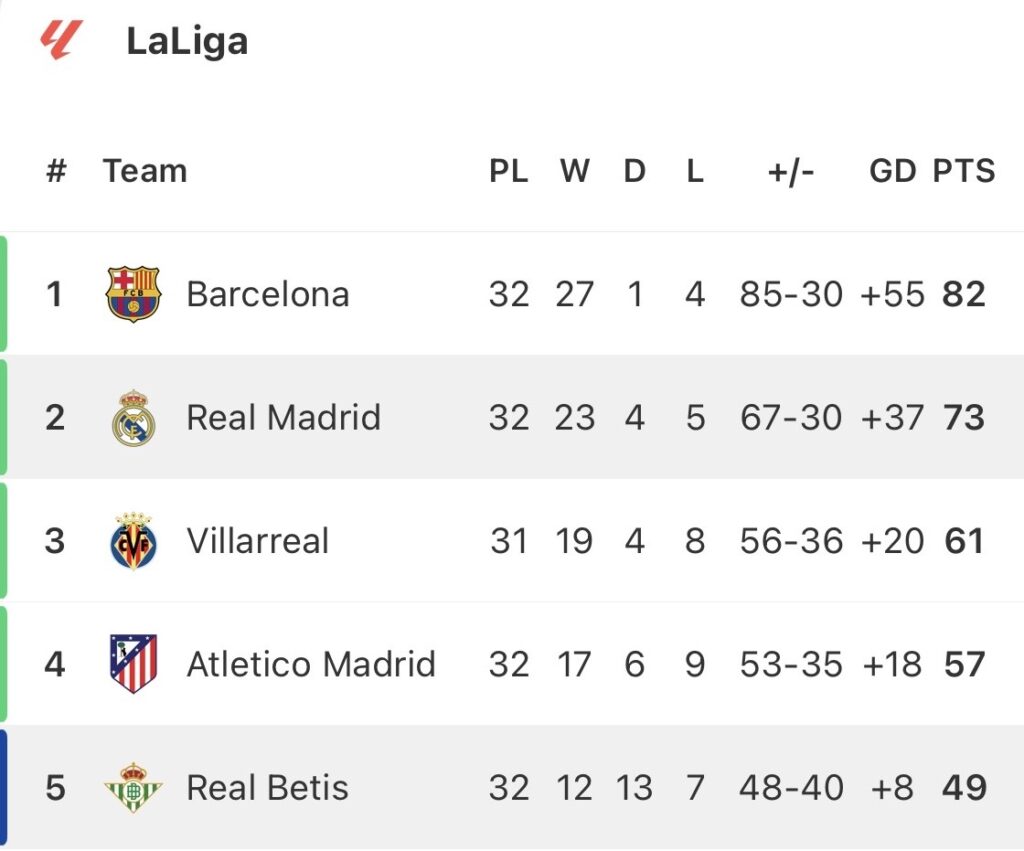This screenshot has height=851, width=1024.
Task: Select the Villarreal team name
Action: [257, 541]
